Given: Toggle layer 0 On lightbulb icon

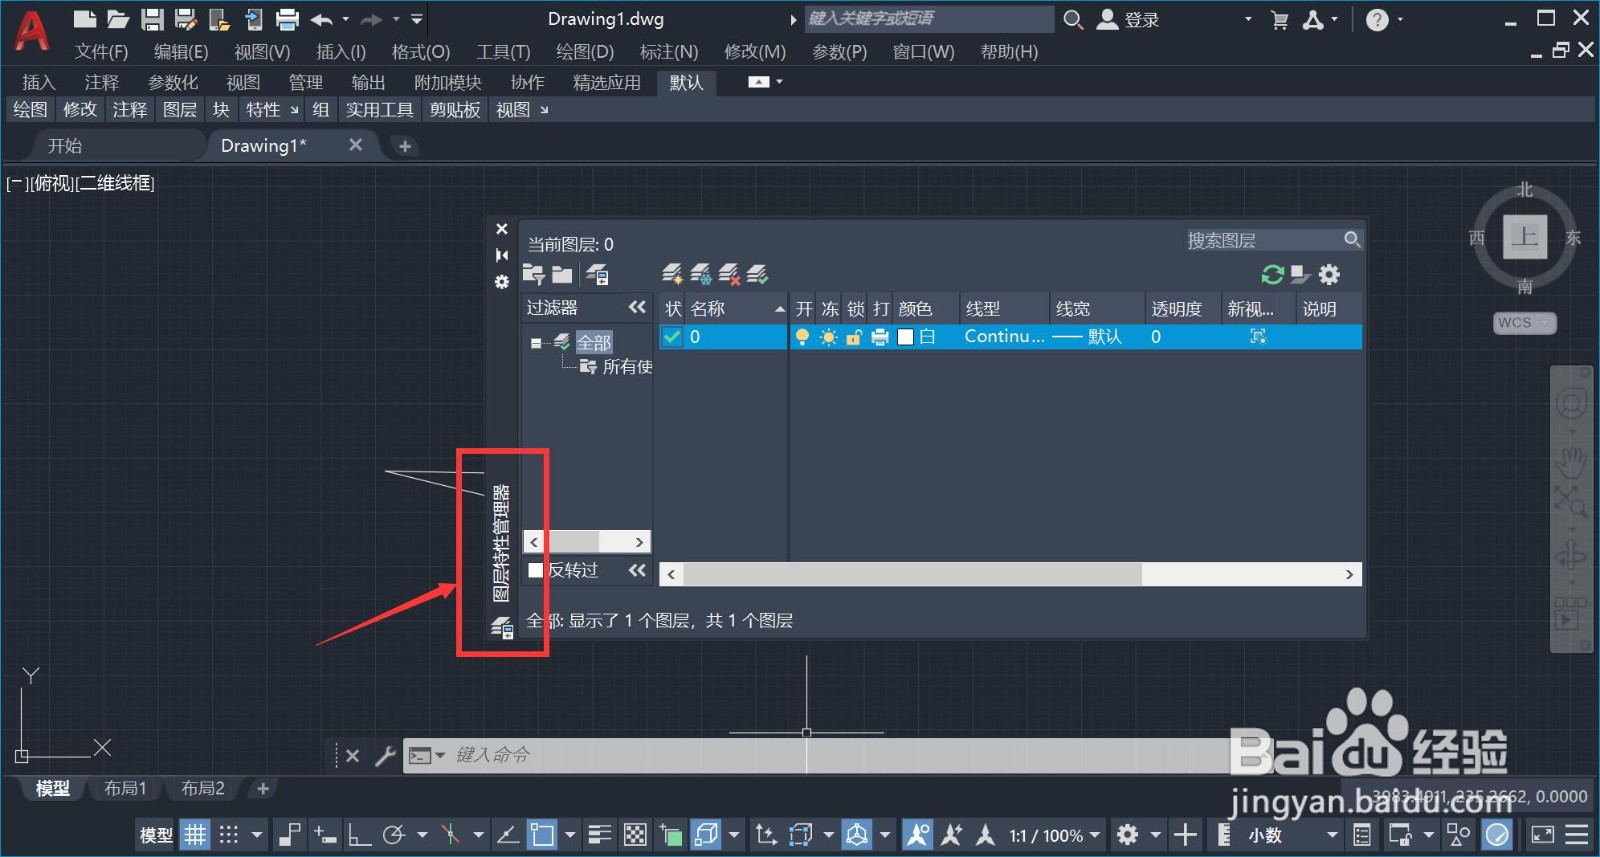Looking at the screenshot, I should pyautogui.click(x=802, y=337).
